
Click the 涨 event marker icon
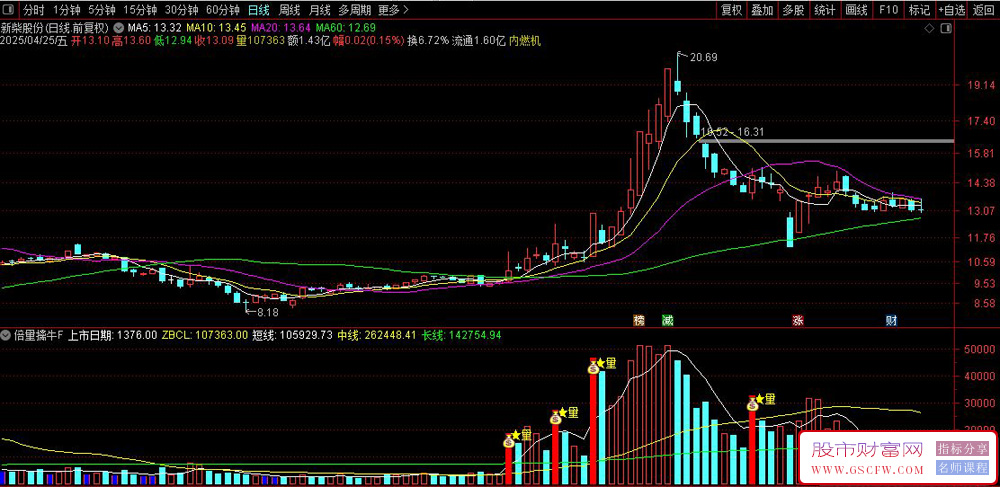coord(798,320)
